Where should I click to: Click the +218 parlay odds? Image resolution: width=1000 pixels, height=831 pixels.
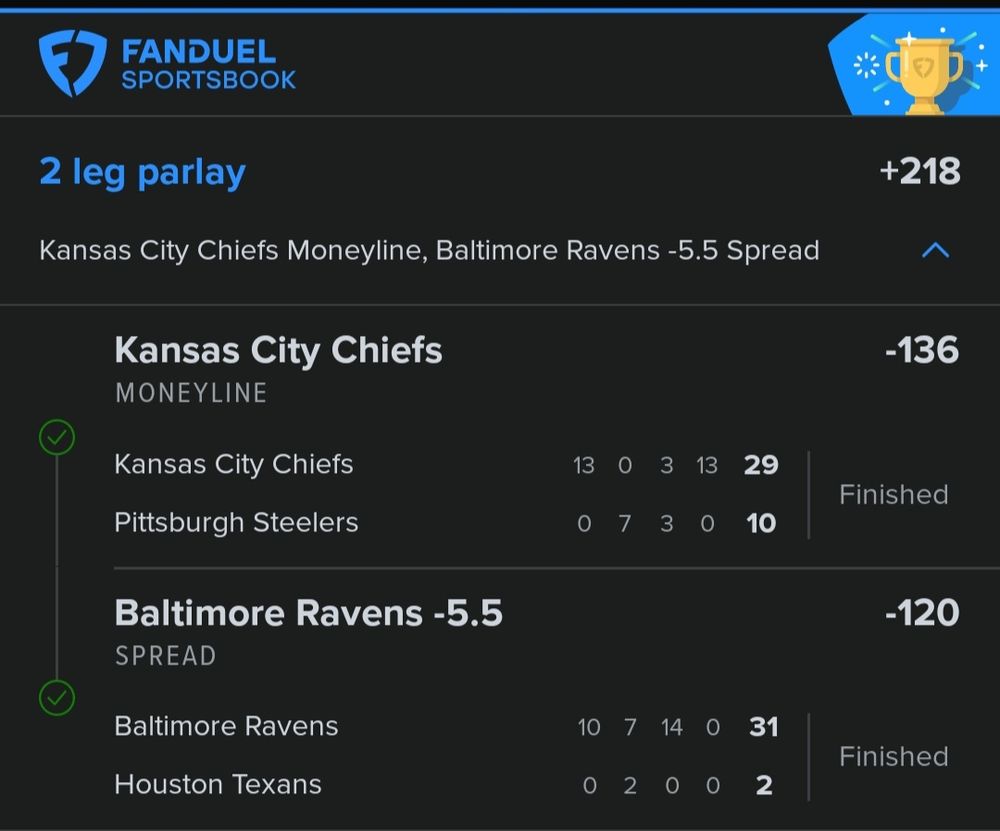[x=919, y=171]
